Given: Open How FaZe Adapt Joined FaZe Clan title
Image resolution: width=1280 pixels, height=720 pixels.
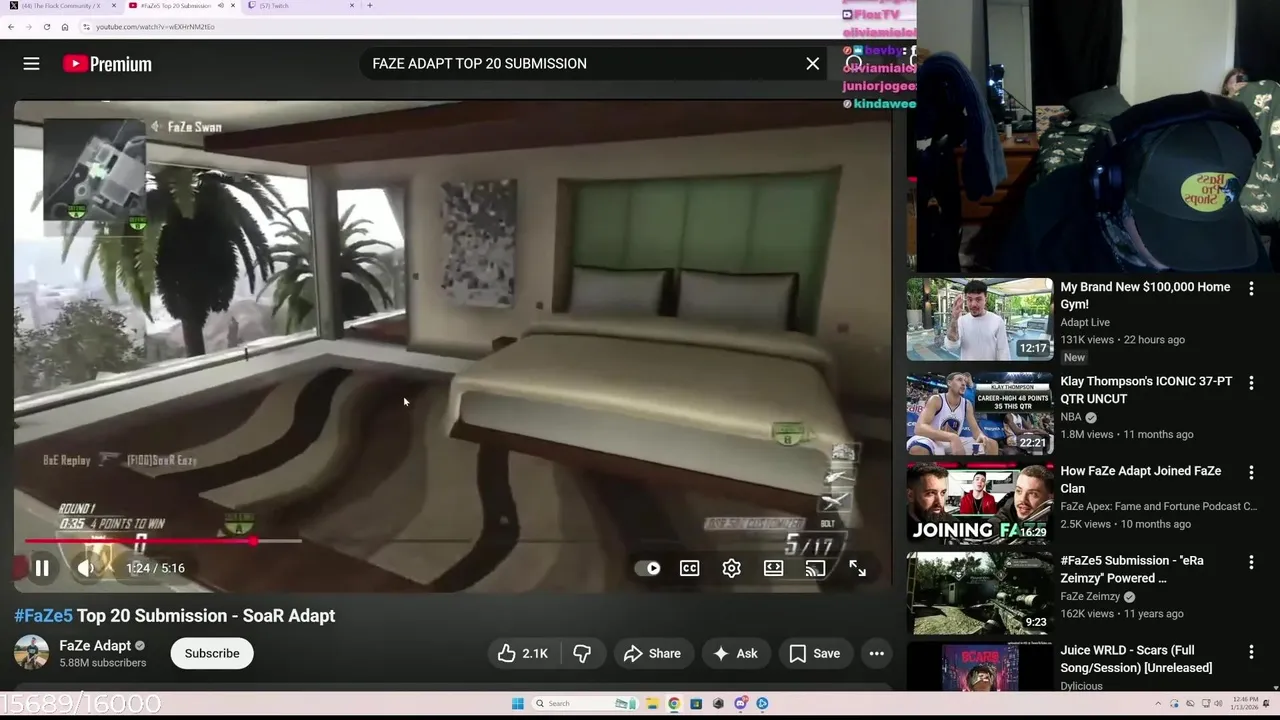Looking at the screenshot, I should coord(1141,480).
